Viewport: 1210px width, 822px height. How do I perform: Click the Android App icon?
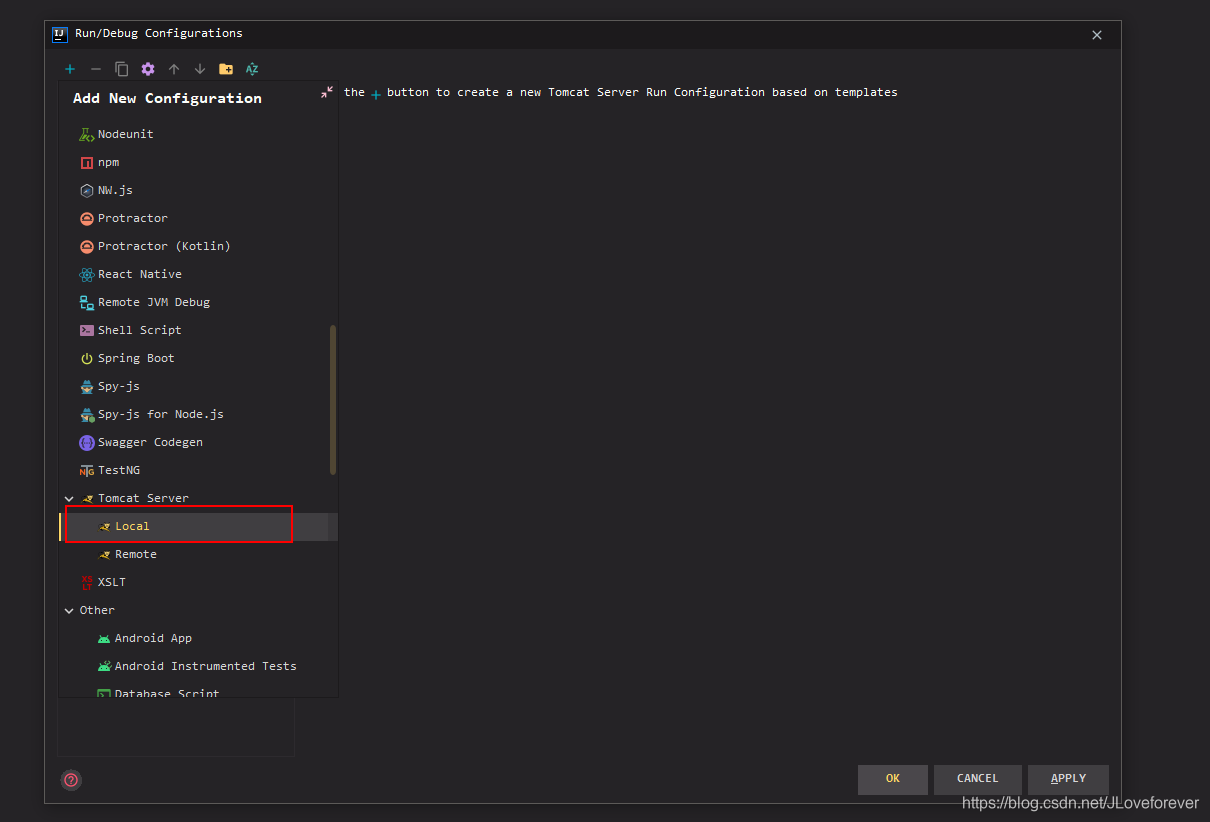point(104,638)
